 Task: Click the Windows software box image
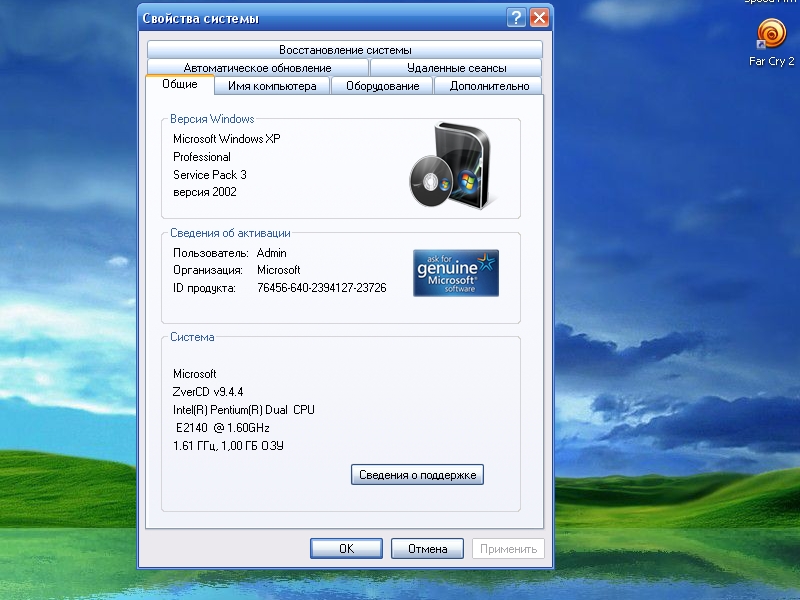[451, 165]
